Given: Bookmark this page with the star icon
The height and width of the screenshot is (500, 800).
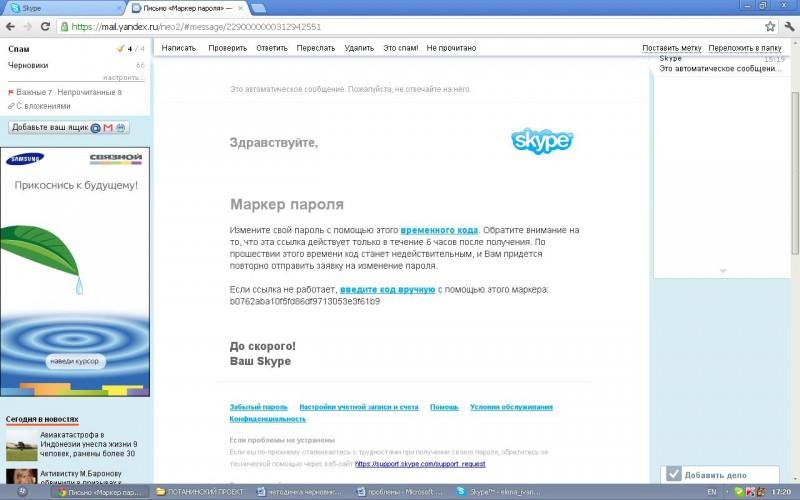Looking at the screenshot, I should [770, 27].
